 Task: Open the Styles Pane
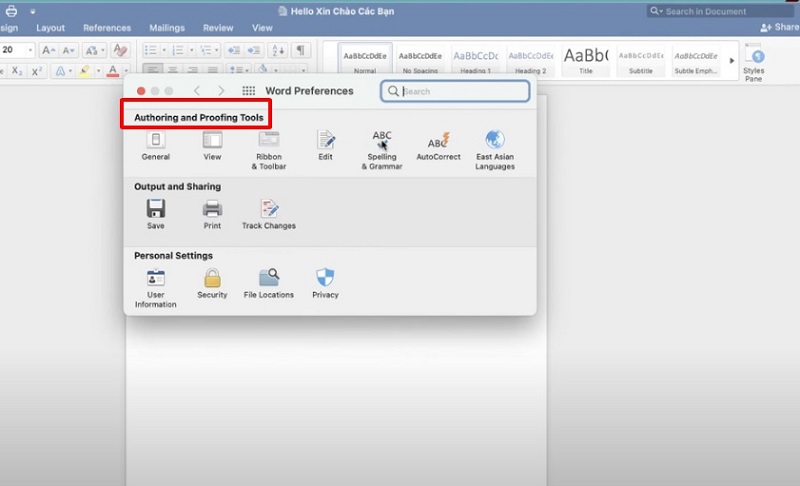(x=754, y=62)
